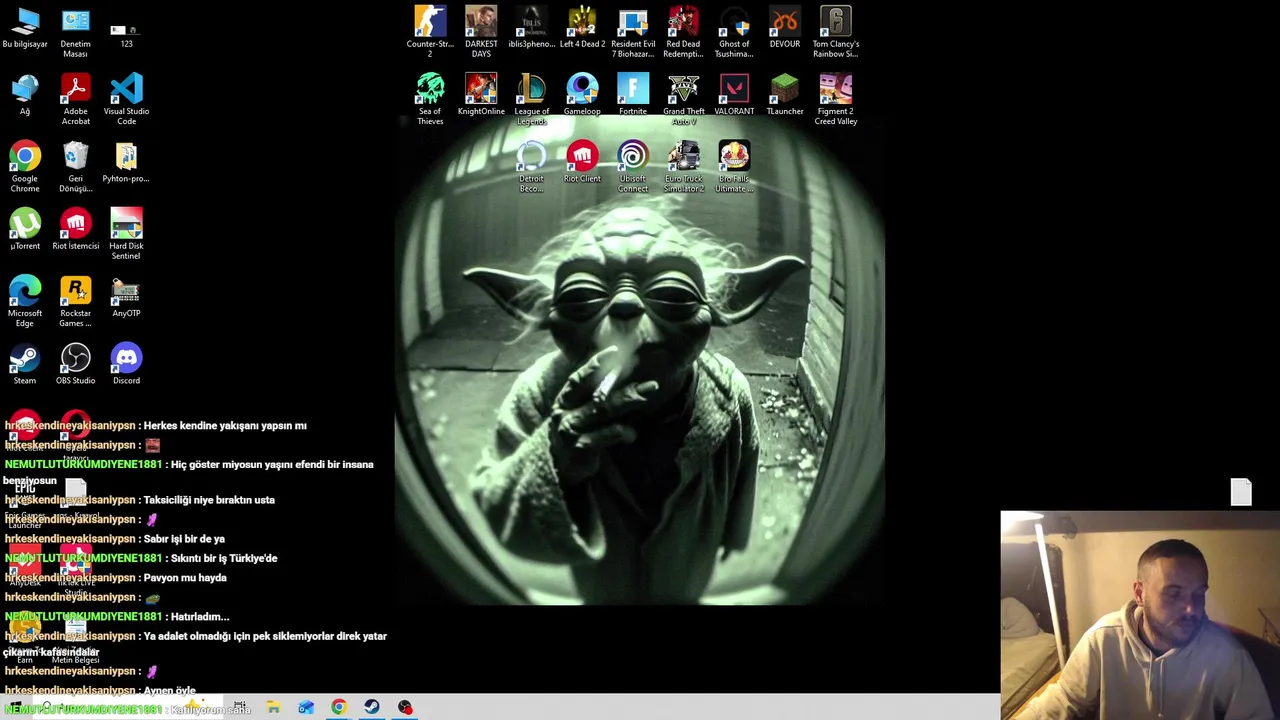Open Gameloop desktop icon
1280x720 pixels.
[582, 96]
